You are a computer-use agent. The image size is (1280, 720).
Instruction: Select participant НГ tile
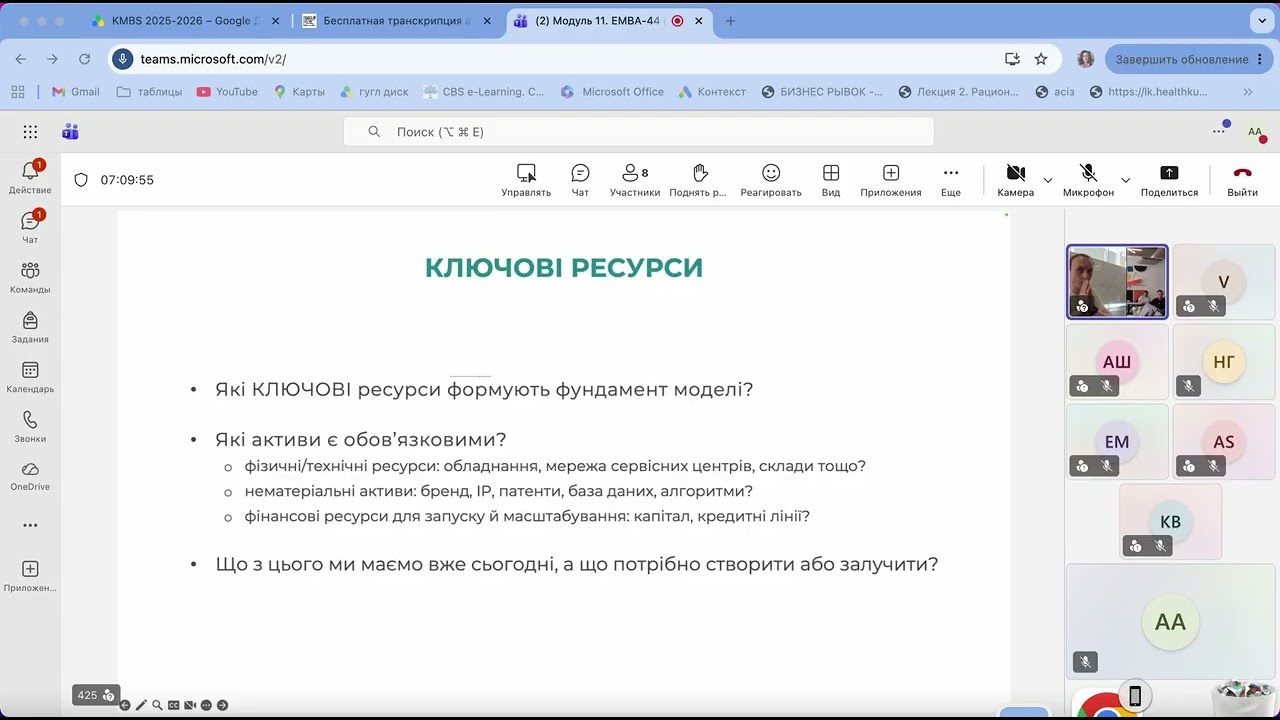pos(1223,362)
